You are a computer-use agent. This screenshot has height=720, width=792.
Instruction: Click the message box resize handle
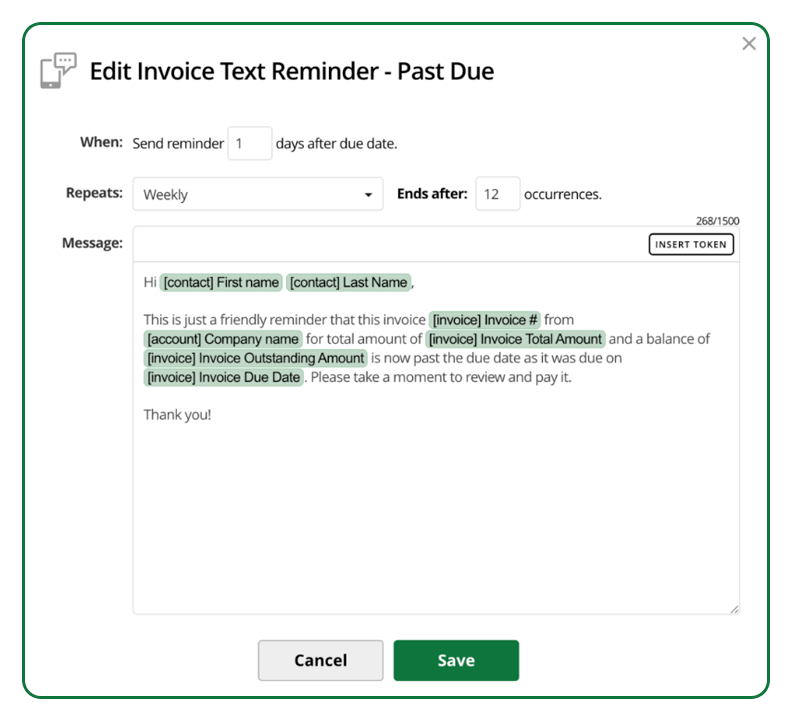pyautogui.click(x=734, y=608)
